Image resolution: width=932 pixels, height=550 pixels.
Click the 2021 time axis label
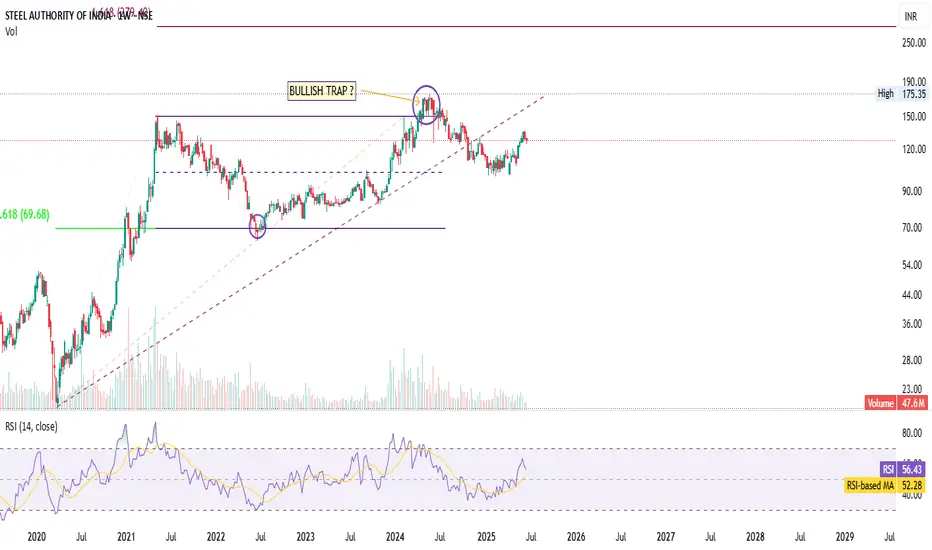[126, 537]
